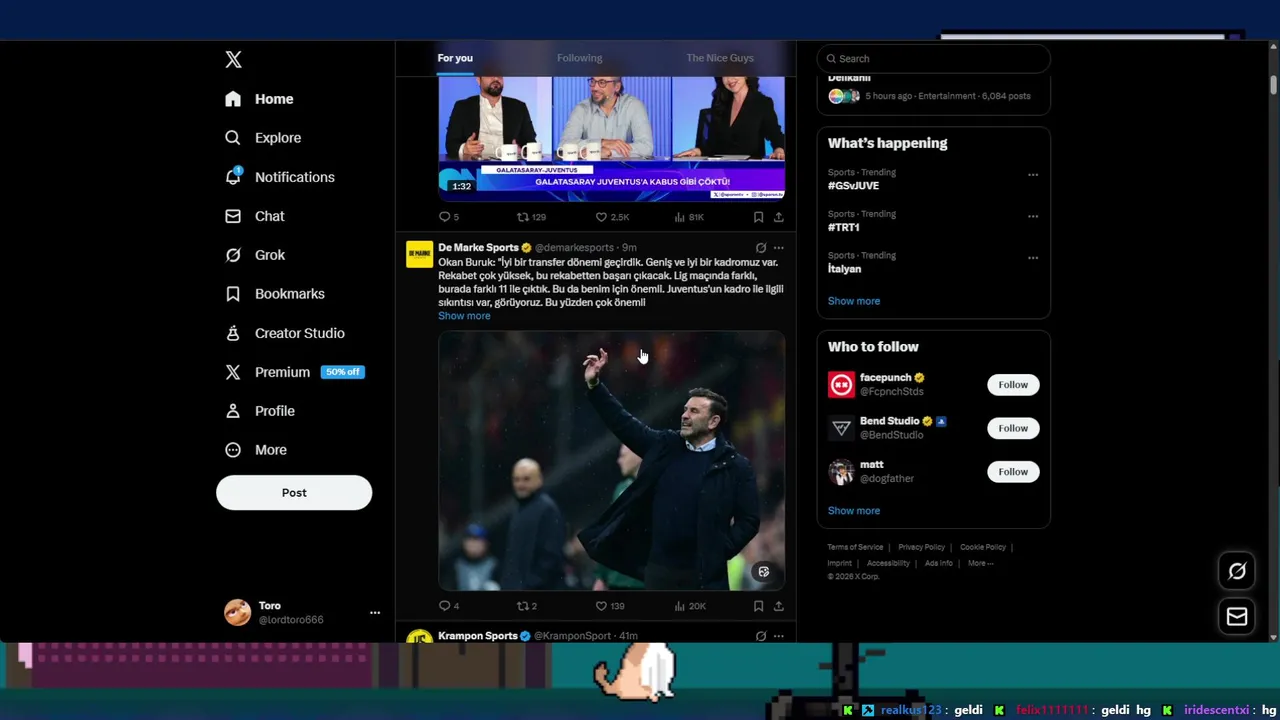1280x720 pixels.
Task: Open floating messages envelope button
Action: (x=1237, y=616)
